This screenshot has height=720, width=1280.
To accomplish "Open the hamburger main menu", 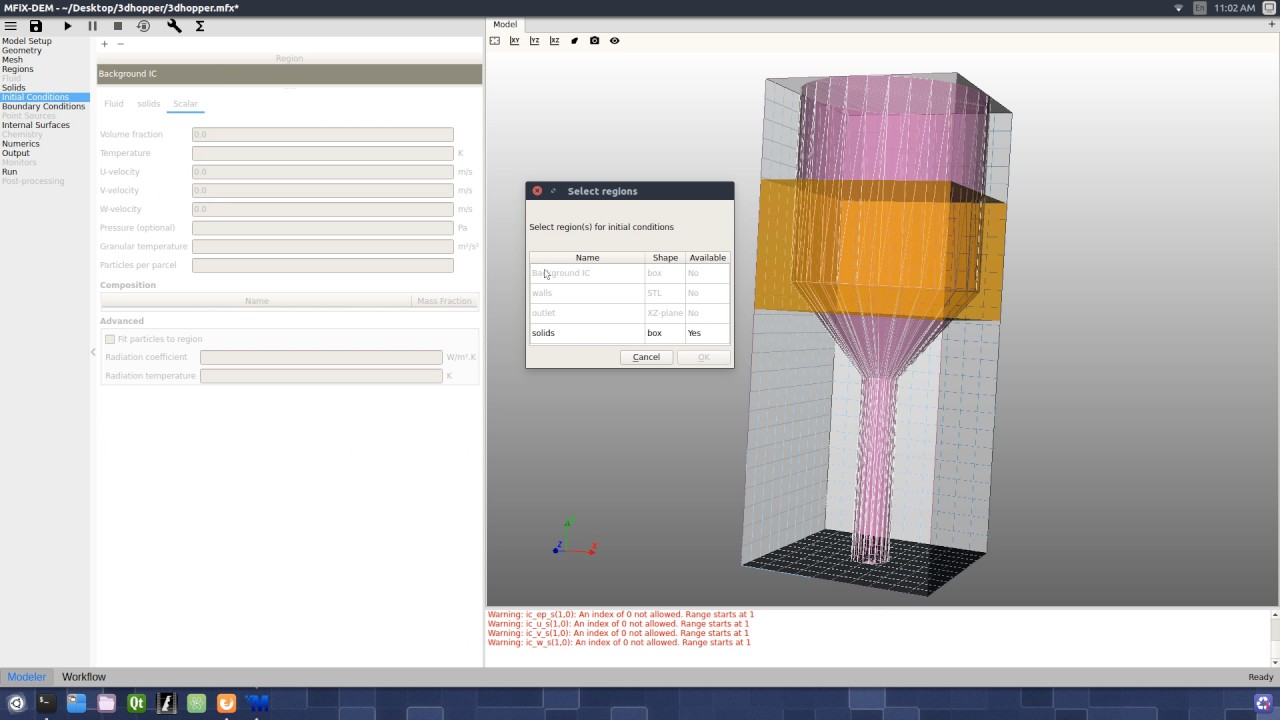I will [x=10, y=26].
